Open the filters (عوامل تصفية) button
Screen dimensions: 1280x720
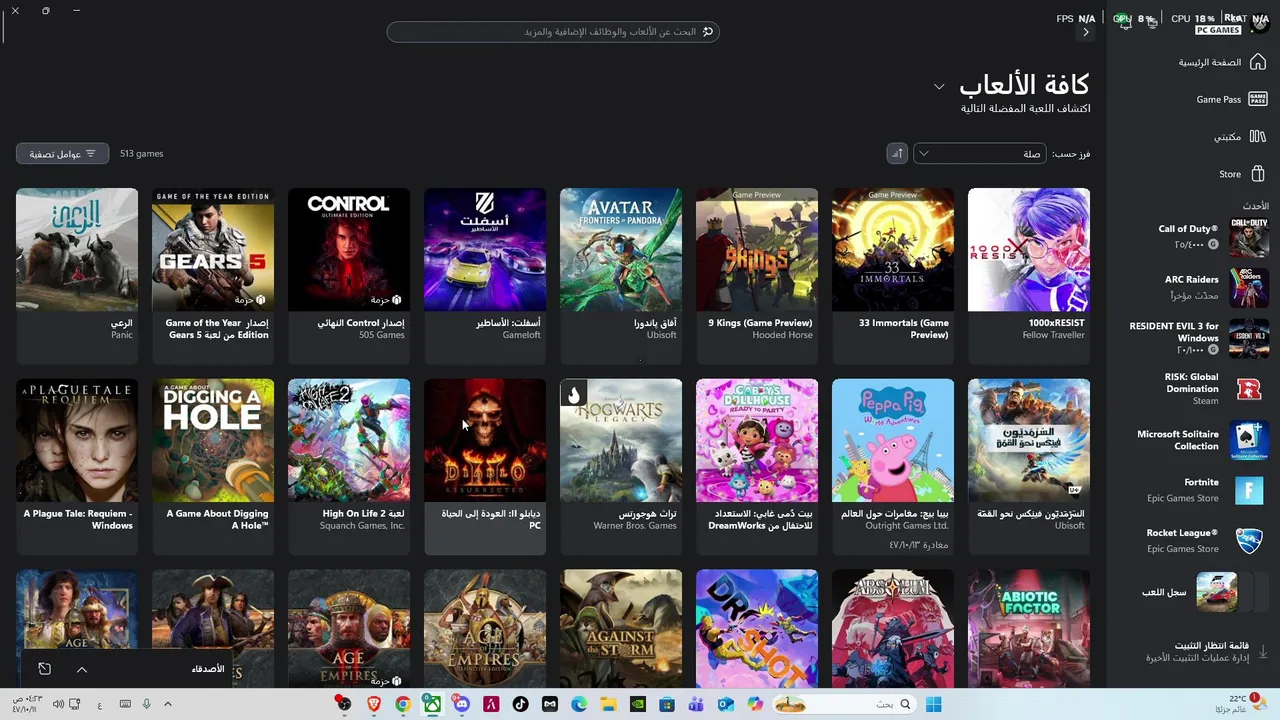pos(62,154)
